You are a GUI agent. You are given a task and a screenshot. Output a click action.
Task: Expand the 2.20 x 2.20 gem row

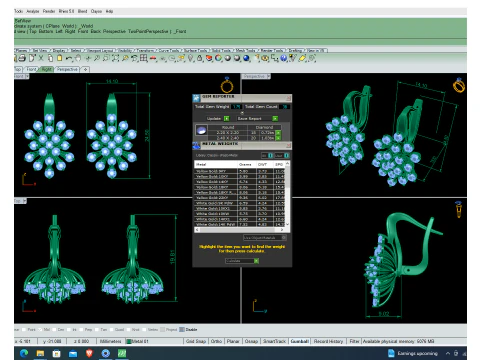278,133
